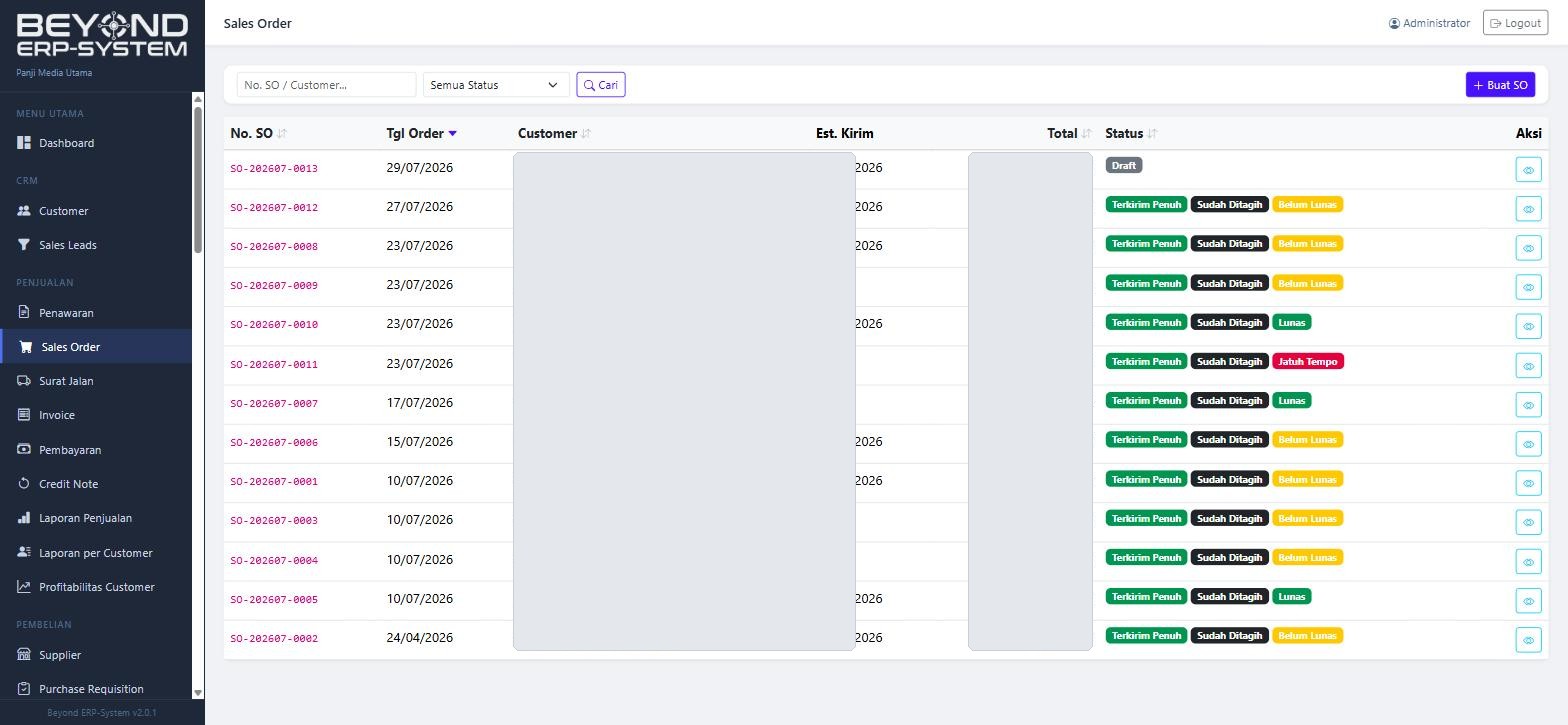Viewport: 1568px width, 725px height.
Task: Click the Pembayaran cash icon
Action: [x=24, y=450]
